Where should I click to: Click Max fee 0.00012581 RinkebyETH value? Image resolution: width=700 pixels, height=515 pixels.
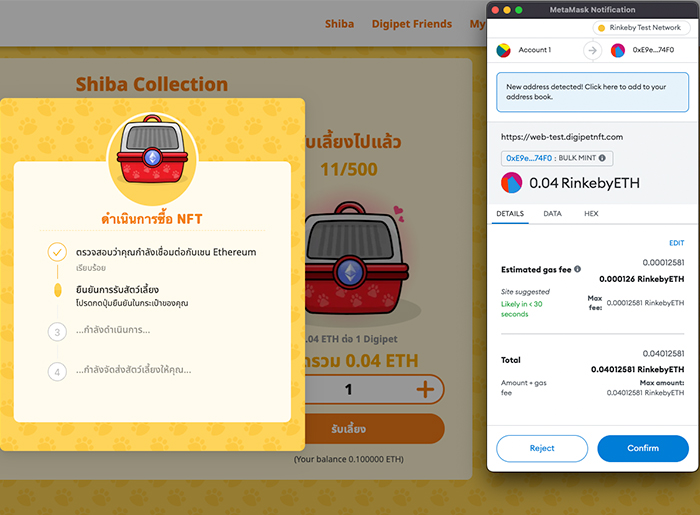[x=645, y=303]
